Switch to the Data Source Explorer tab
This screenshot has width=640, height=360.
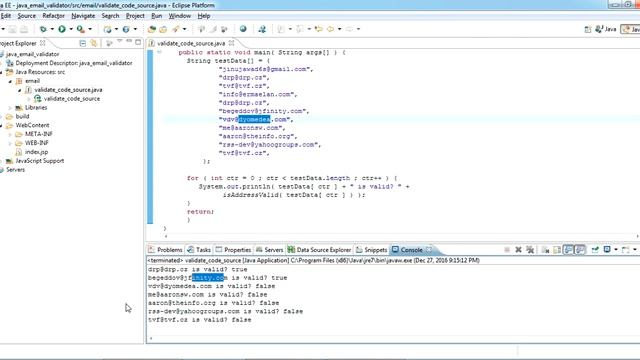[319, 249]
